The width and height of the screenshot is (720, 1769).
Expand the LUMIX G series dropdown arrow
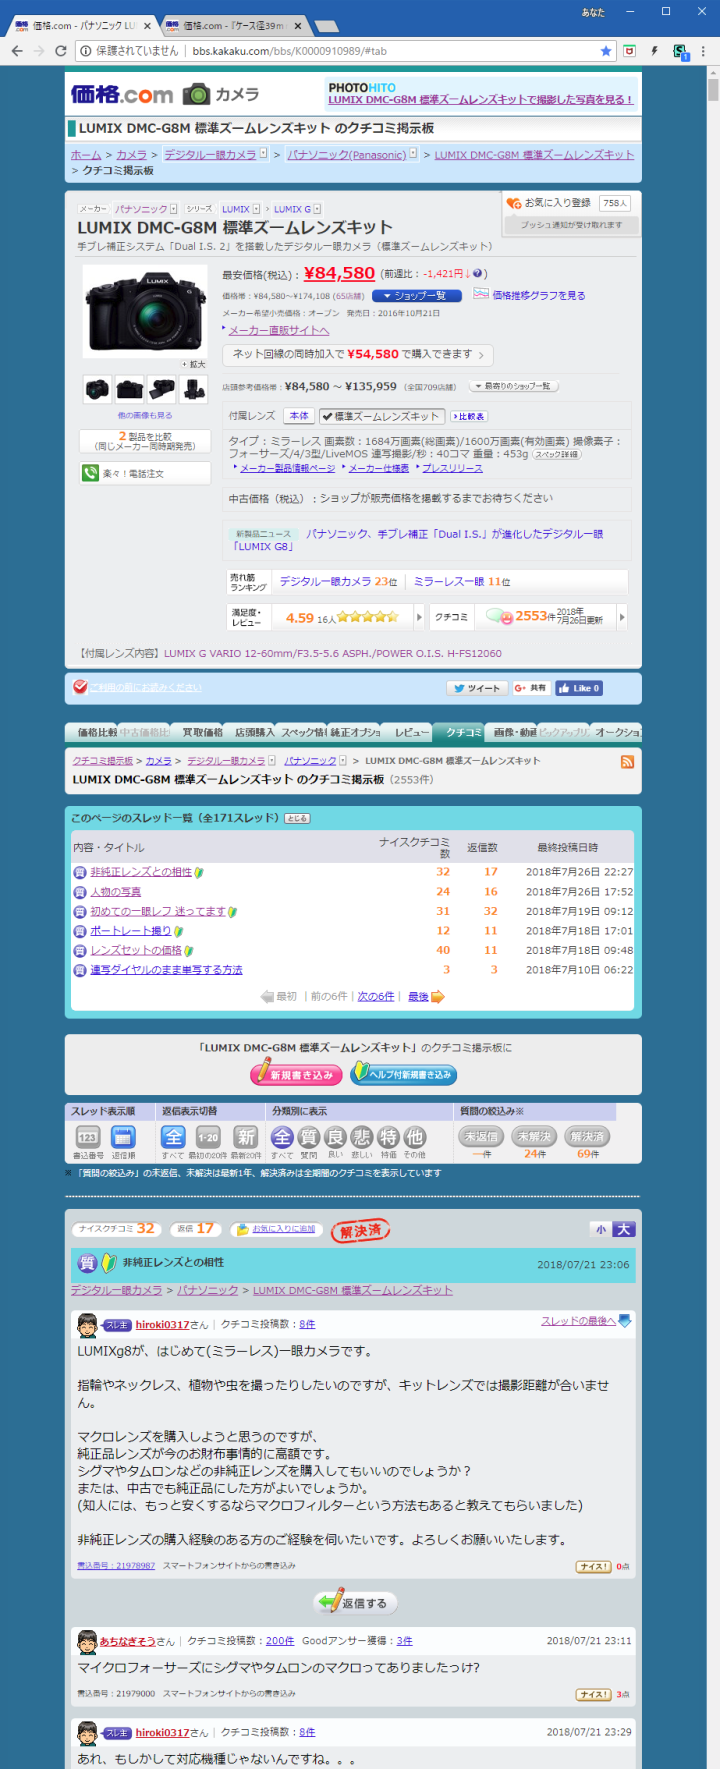[318, 209]
